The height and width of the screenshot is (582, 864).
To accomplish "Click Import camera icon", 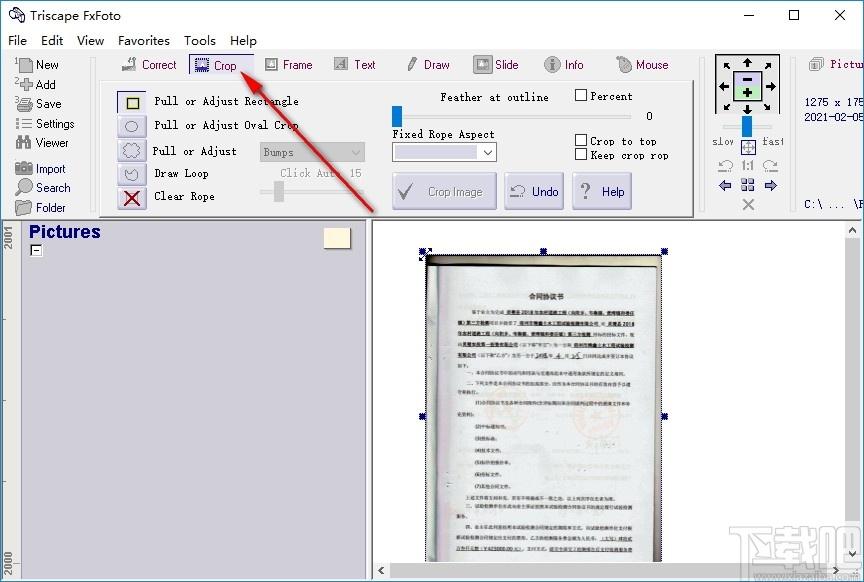I will tap(41, 169).
